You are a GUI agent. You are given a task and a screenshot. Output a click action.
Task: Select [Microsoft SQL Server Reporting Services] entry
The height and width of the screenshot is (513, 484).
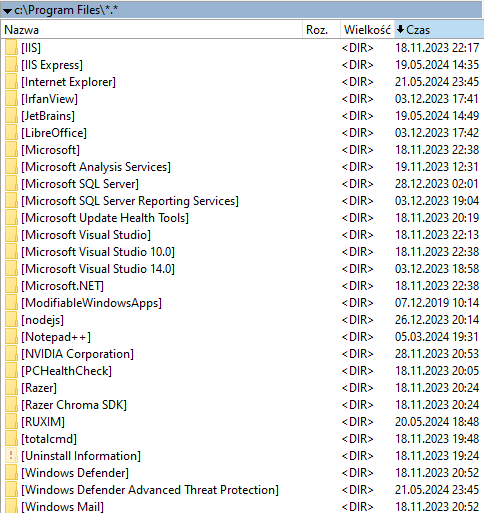130,201
